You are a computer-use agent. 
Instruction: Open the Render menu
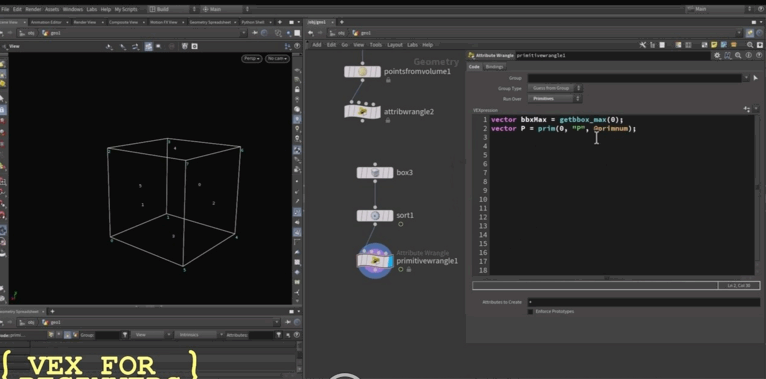coord(33,9)
